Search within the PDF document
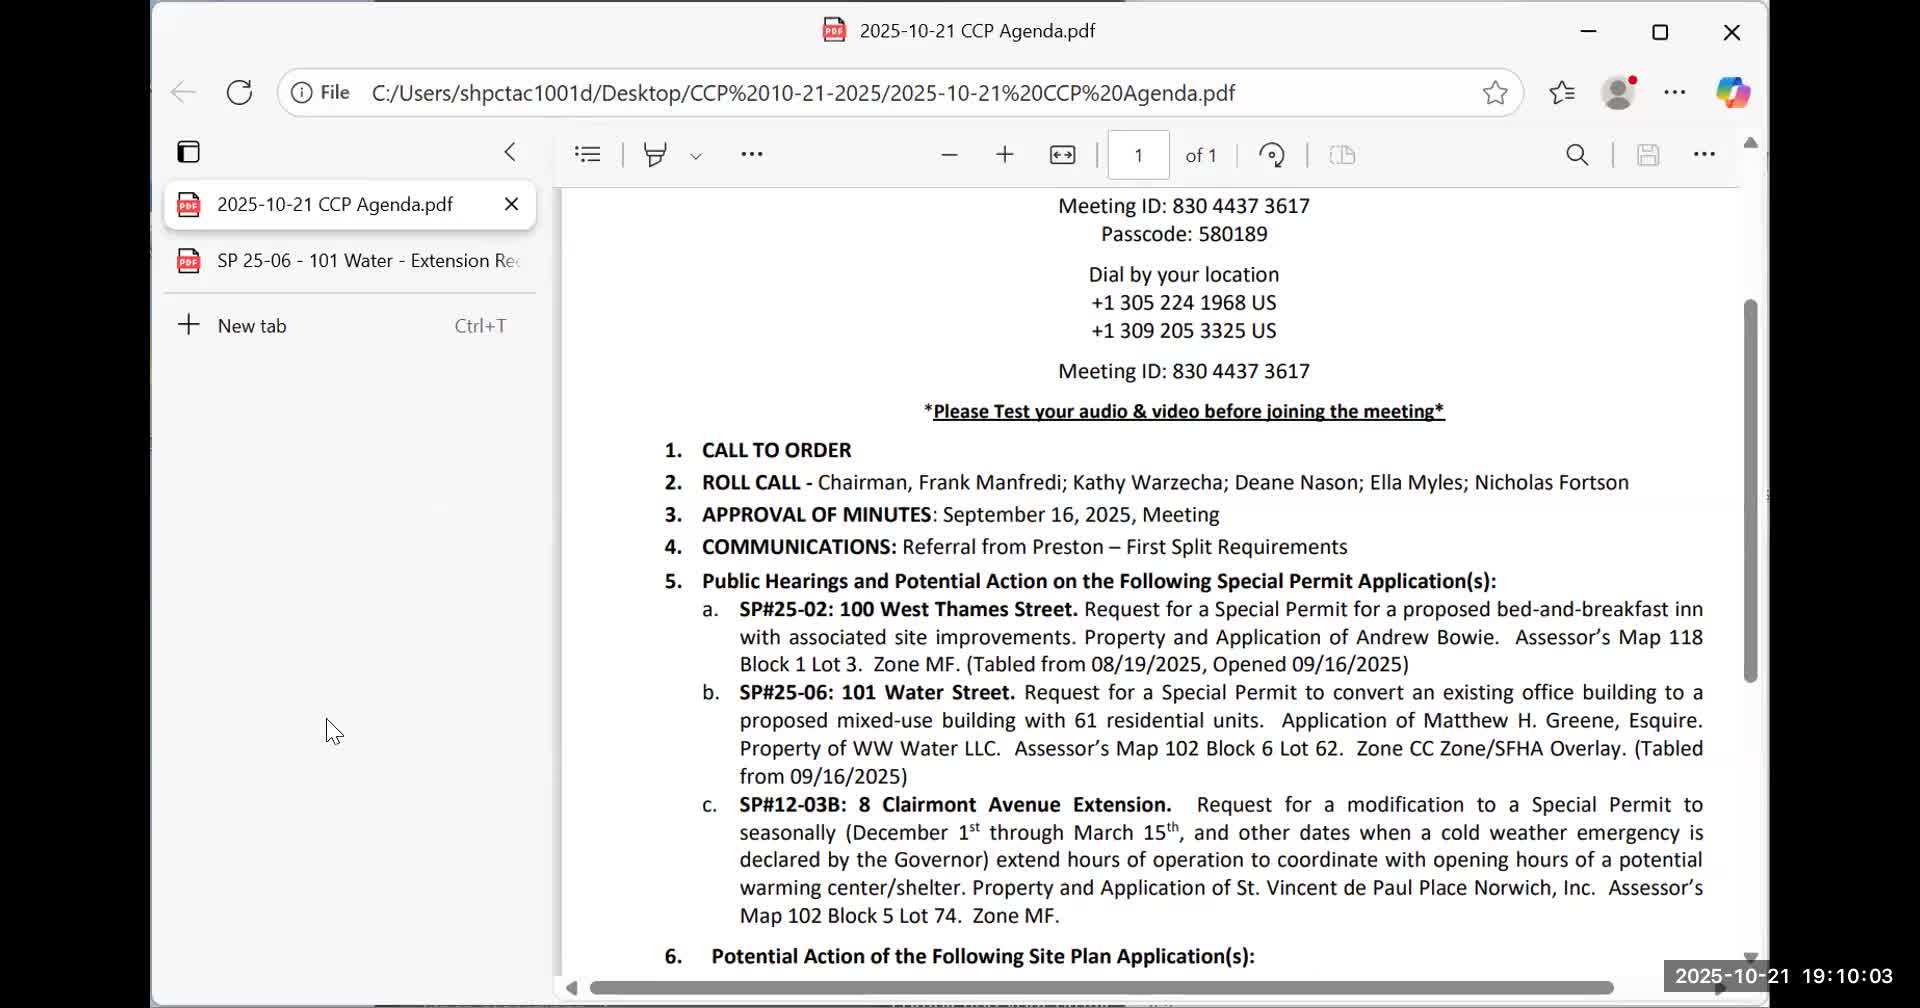Viewport: 1920px width, 1008px height. pos(1577,155)
